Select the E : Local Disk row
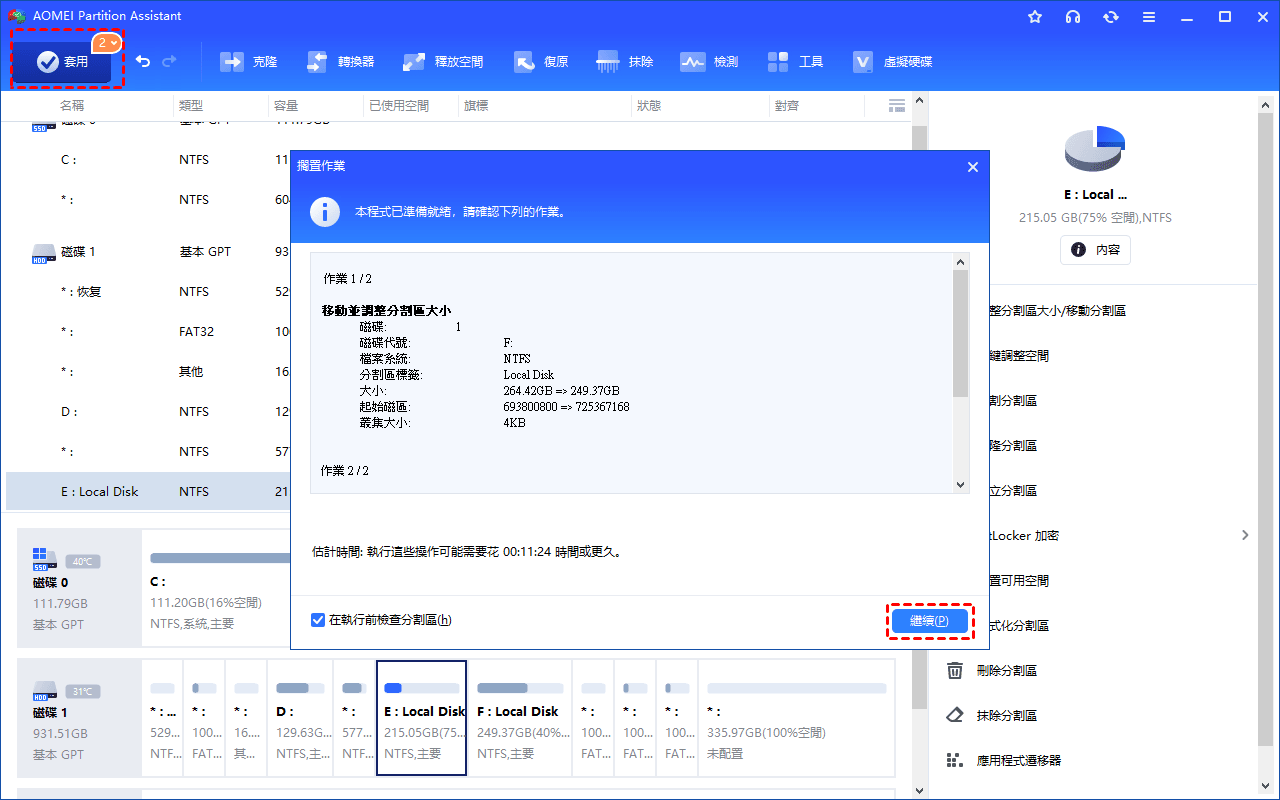 pos(148,492)
